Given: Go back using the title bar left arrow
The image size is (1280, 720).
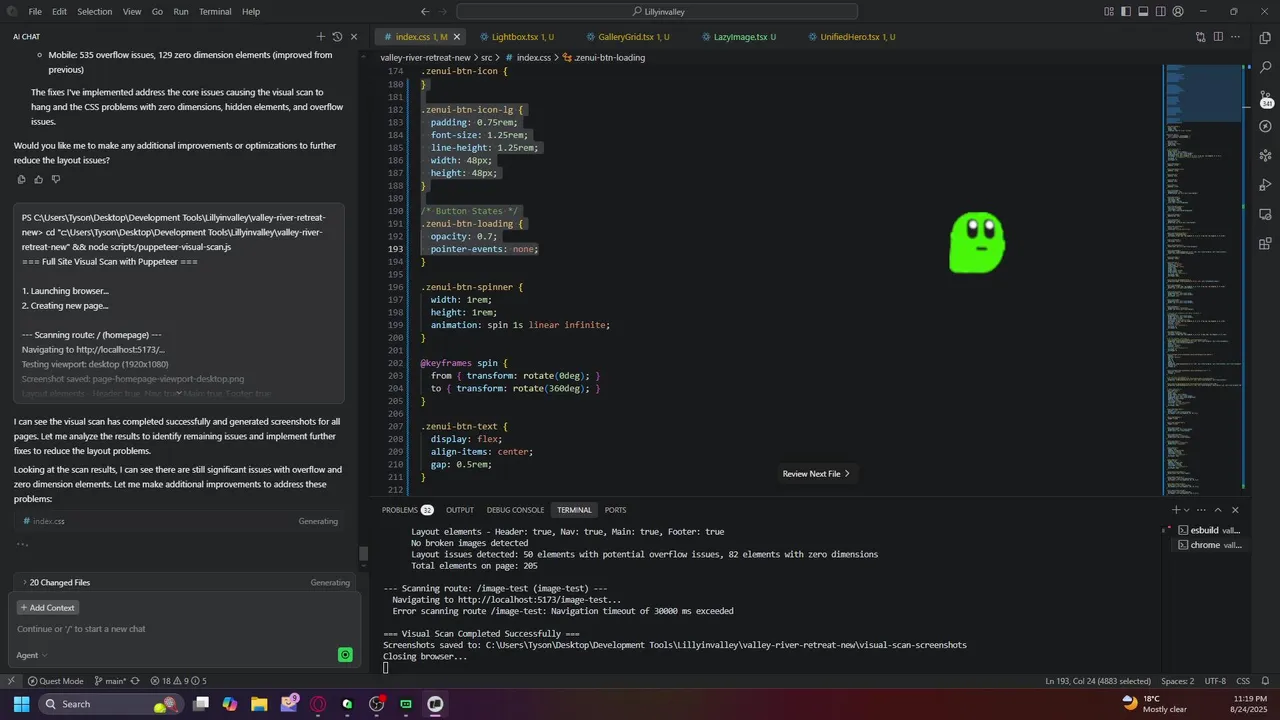Looking at the screenshot, I should (x=425, y=11).
